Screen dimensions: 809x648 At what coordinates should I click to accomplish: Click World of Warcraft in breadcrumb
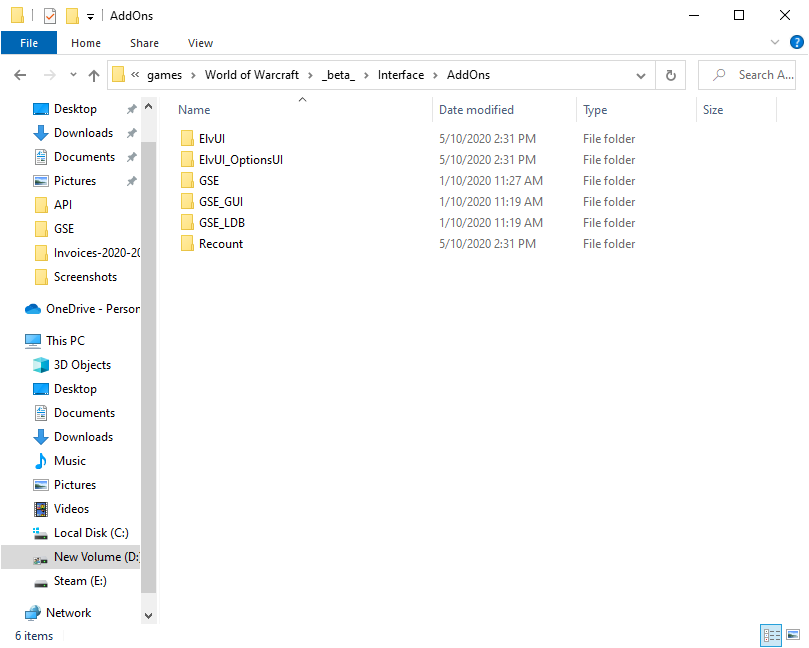252,75
